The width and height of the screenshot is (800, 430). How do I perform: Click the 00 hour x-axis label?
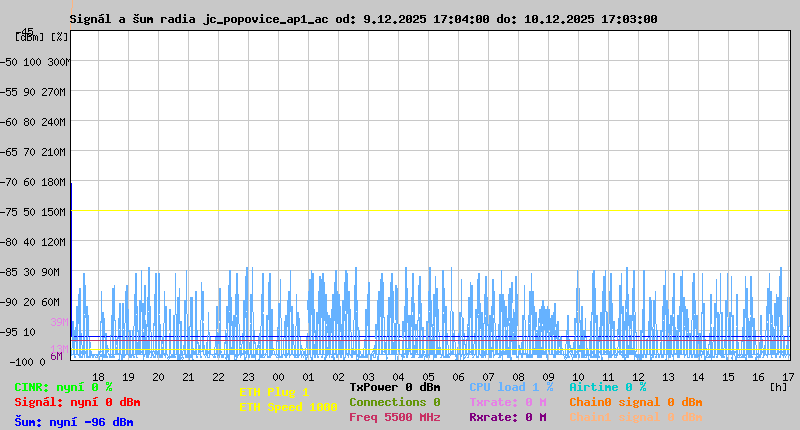pyautogui.click(x=278, y=376)
